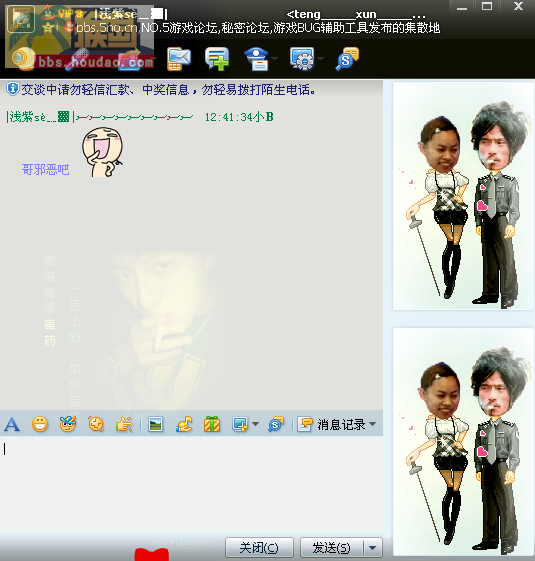Click the message text input box
The image size is (535, 561).
click(x=191, y=485)
